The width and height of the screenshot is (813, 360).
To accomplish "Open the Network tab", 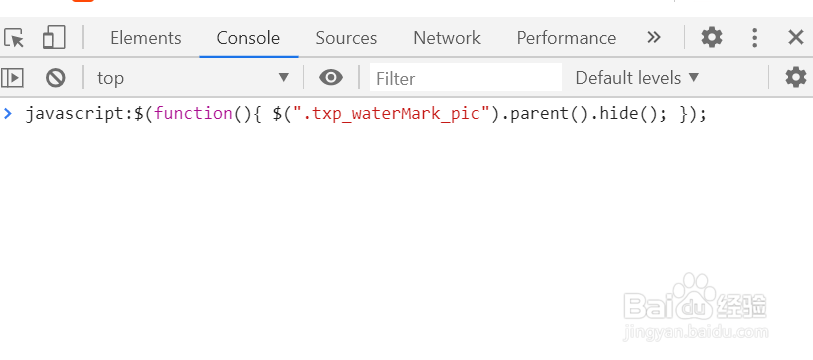I will pos(447,38).
